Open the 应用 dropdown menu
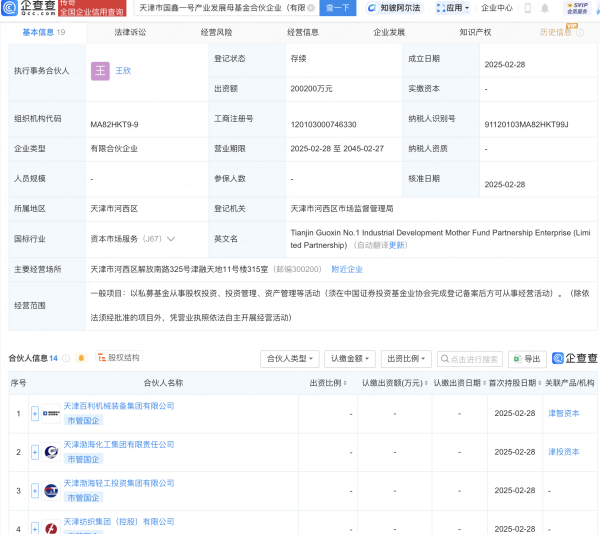The height and width of the screenshot is (534, 600). click(453, 8)
